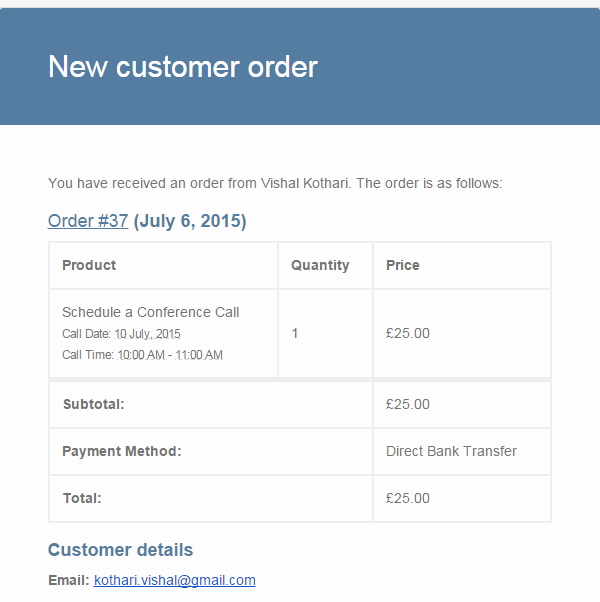Screen dimensions: 600x602
Task: Click the kothari.vishal@gmail.com email link
Action: (175, 580)
